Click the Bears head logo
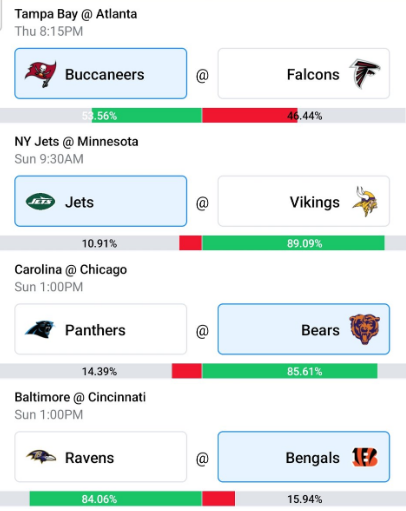Image resolution: width=406 pixels, height=511 pixels. tap(365, 329)
